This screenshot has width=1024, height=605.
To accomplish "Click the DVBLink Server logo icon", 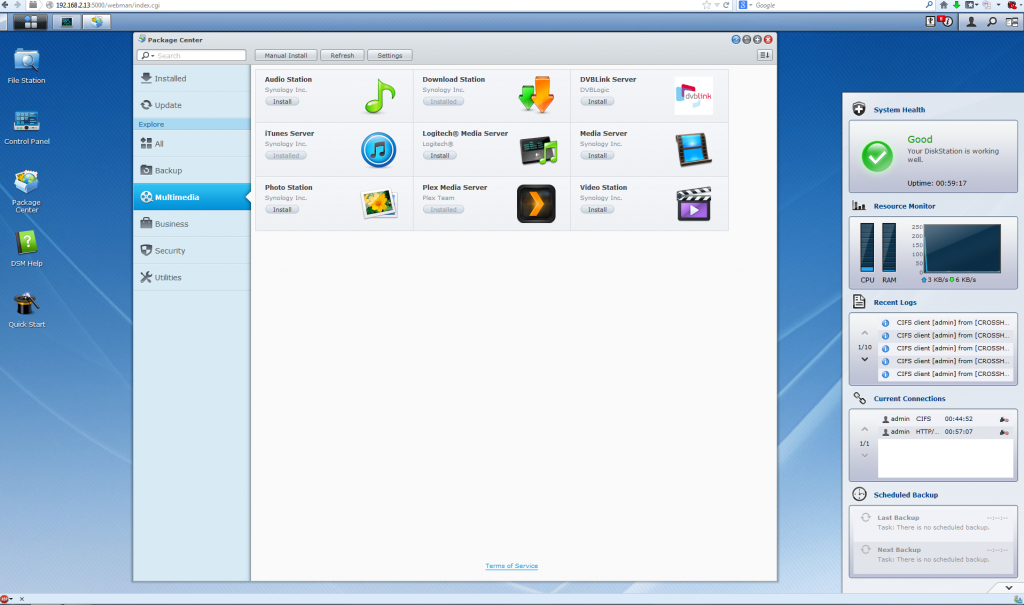I will 694,95.
